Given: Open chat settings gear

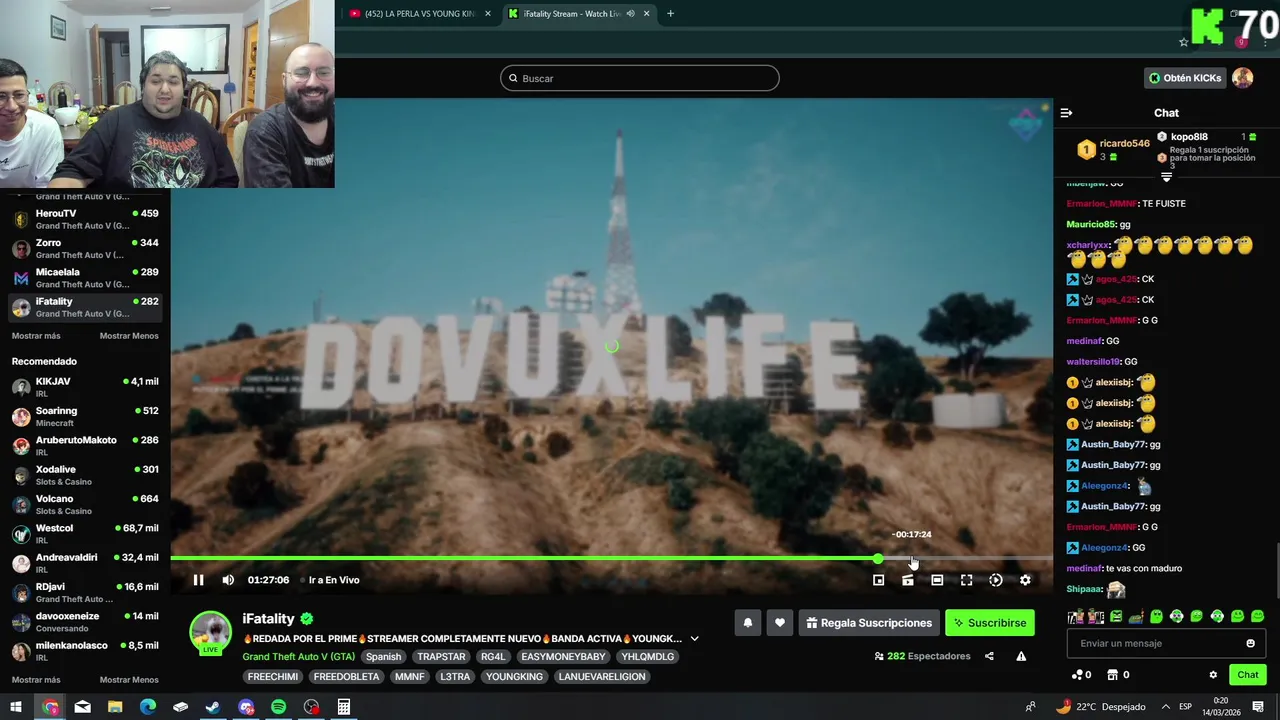Looking at the screenshot, I should coord(1213,675).
